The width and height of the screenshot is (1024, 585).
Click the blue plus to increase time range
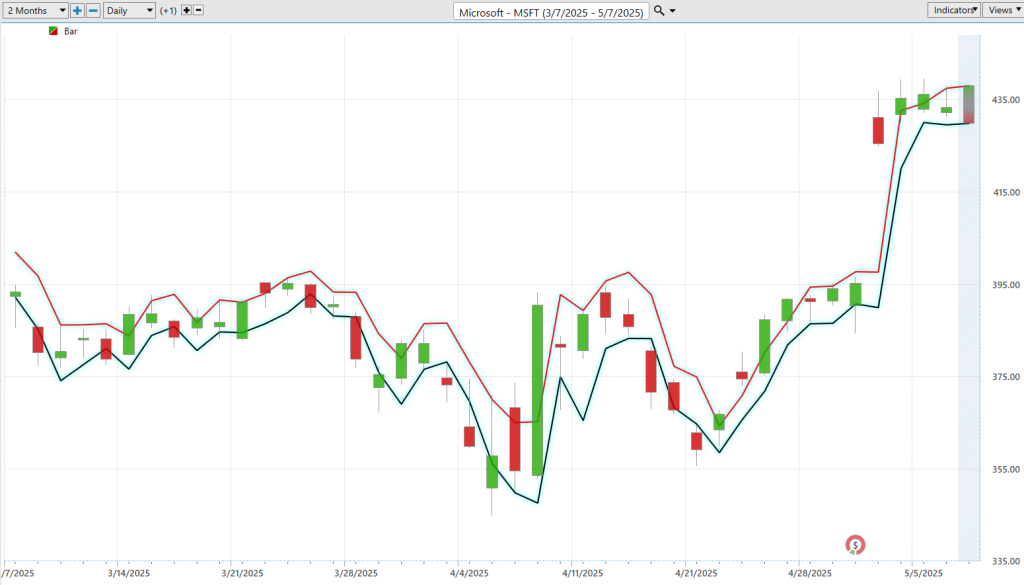click(x=77, y=10)
